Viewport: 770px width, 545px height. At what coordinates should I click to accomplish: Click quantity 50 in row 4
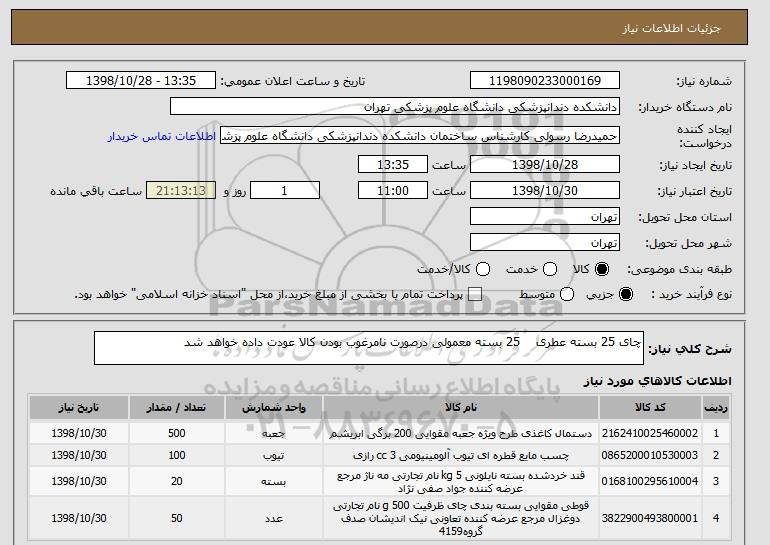[177, 518]
